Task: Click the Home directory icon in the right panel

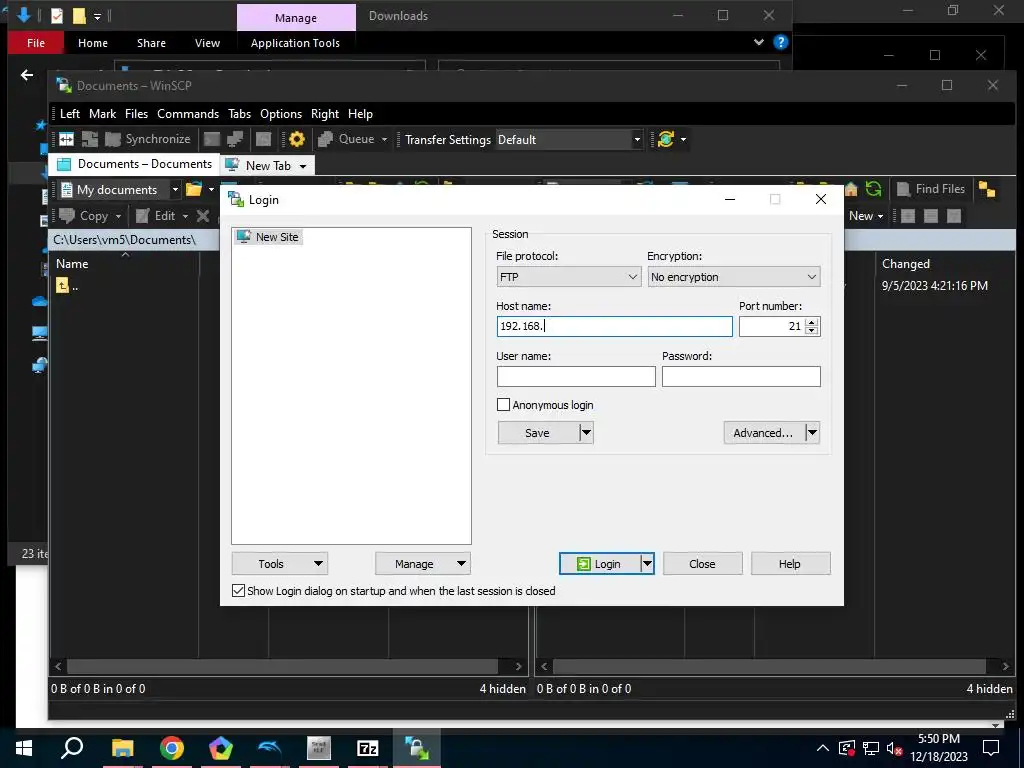Action: click(x=851, y=189)
